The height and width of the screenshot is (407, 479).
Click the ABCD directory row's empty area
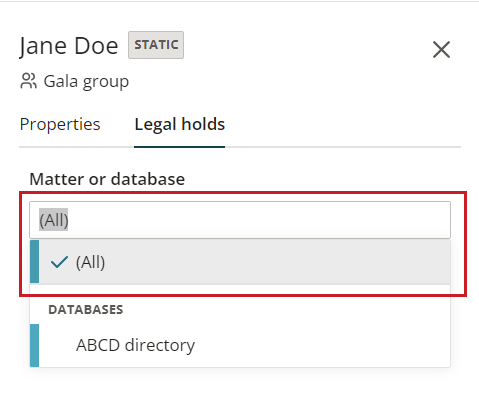(320, 345)
